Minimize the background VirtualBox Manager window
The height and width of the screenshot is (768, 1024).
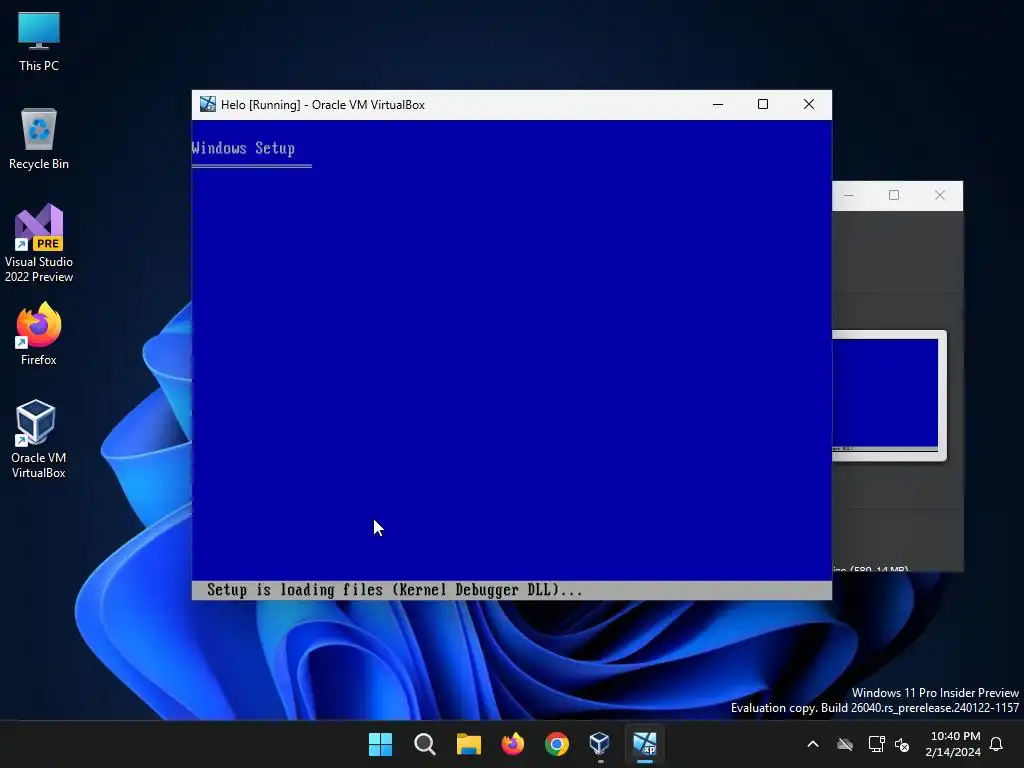(x=849, y=195)
